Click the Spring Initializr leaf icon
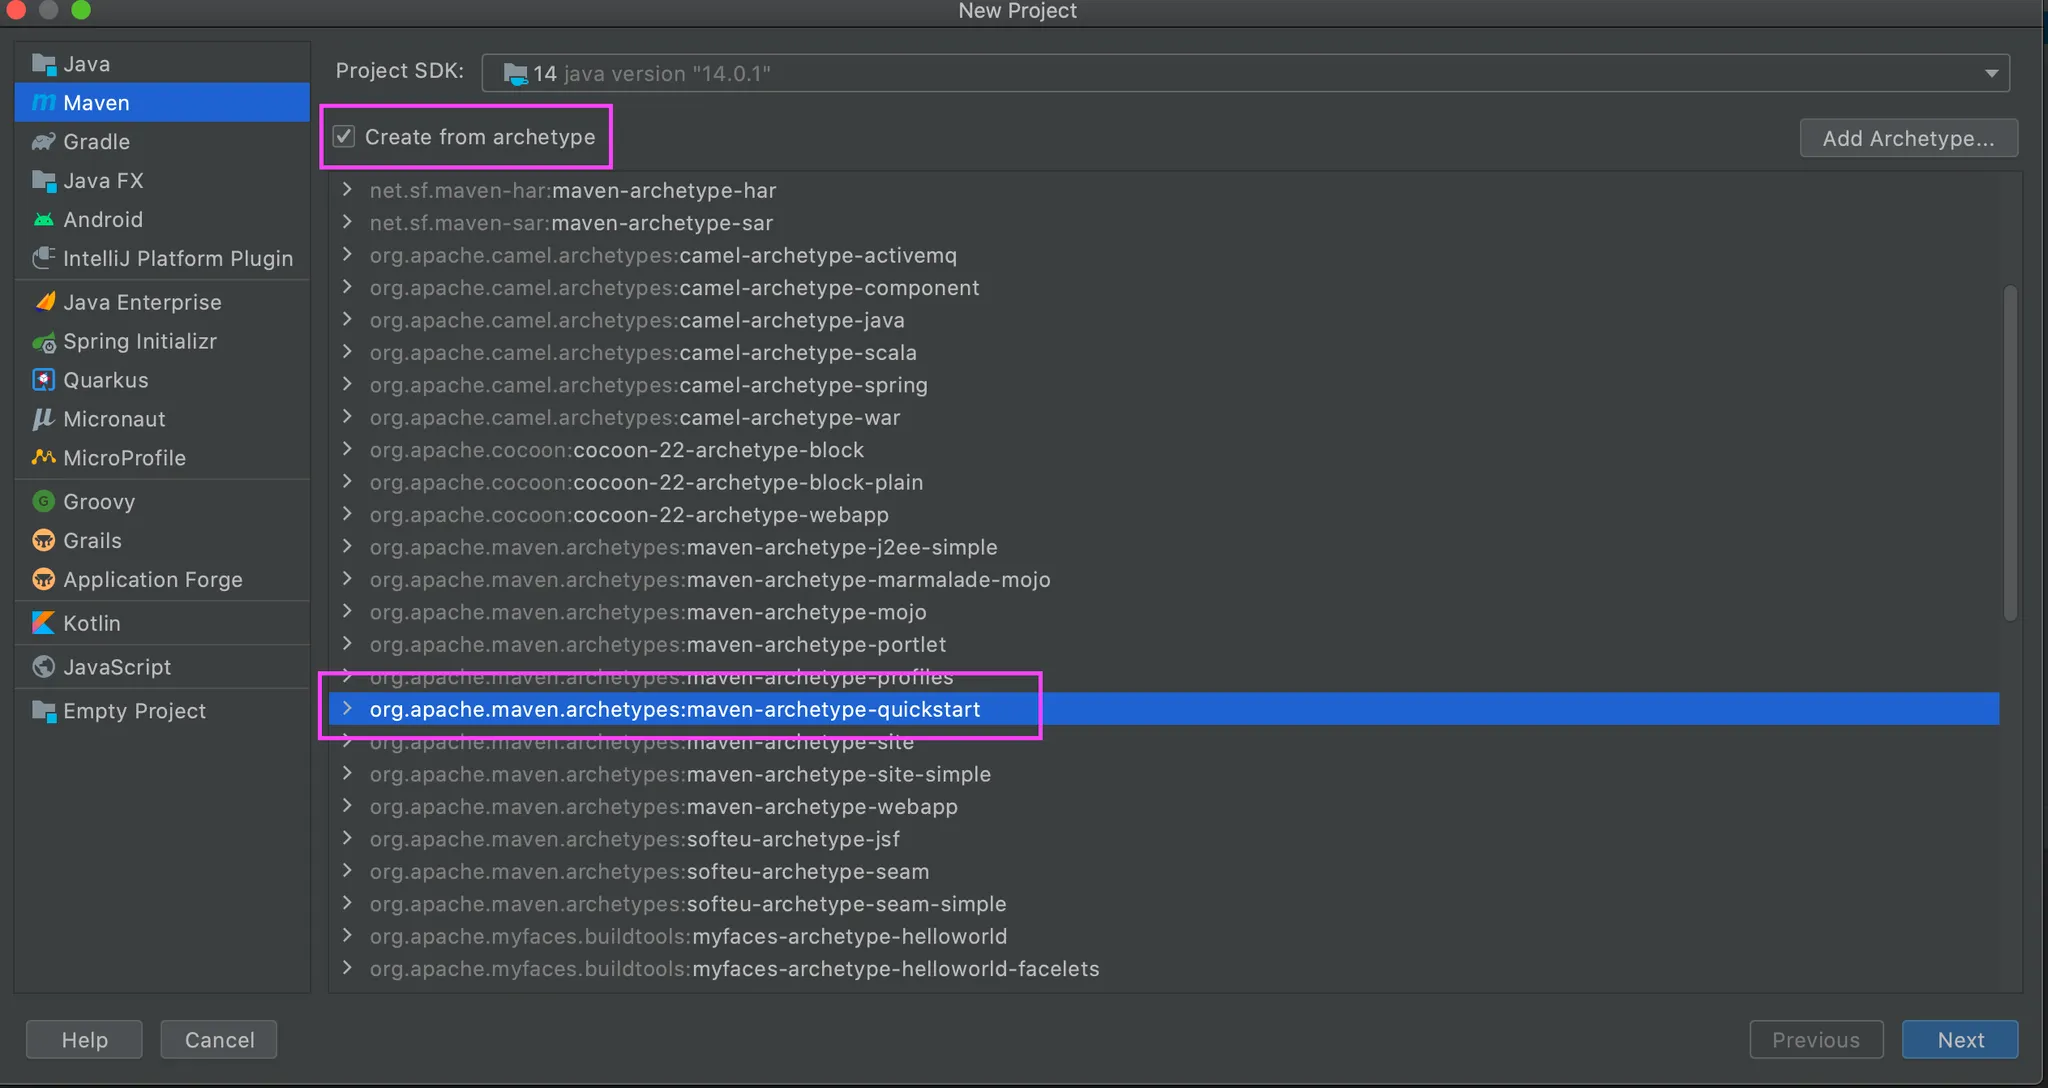2048x1088 pixels. [44, 343]
